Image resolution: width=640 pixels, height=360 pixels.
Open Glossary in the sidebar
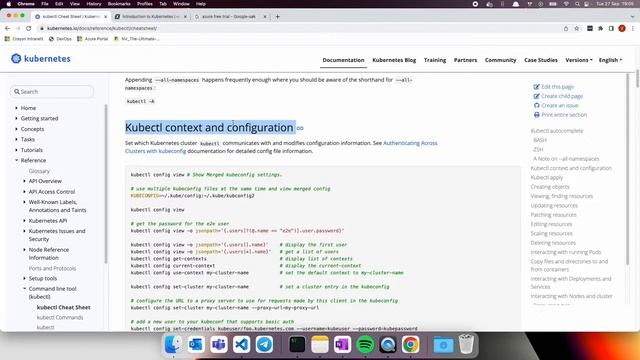click(39, 171)
